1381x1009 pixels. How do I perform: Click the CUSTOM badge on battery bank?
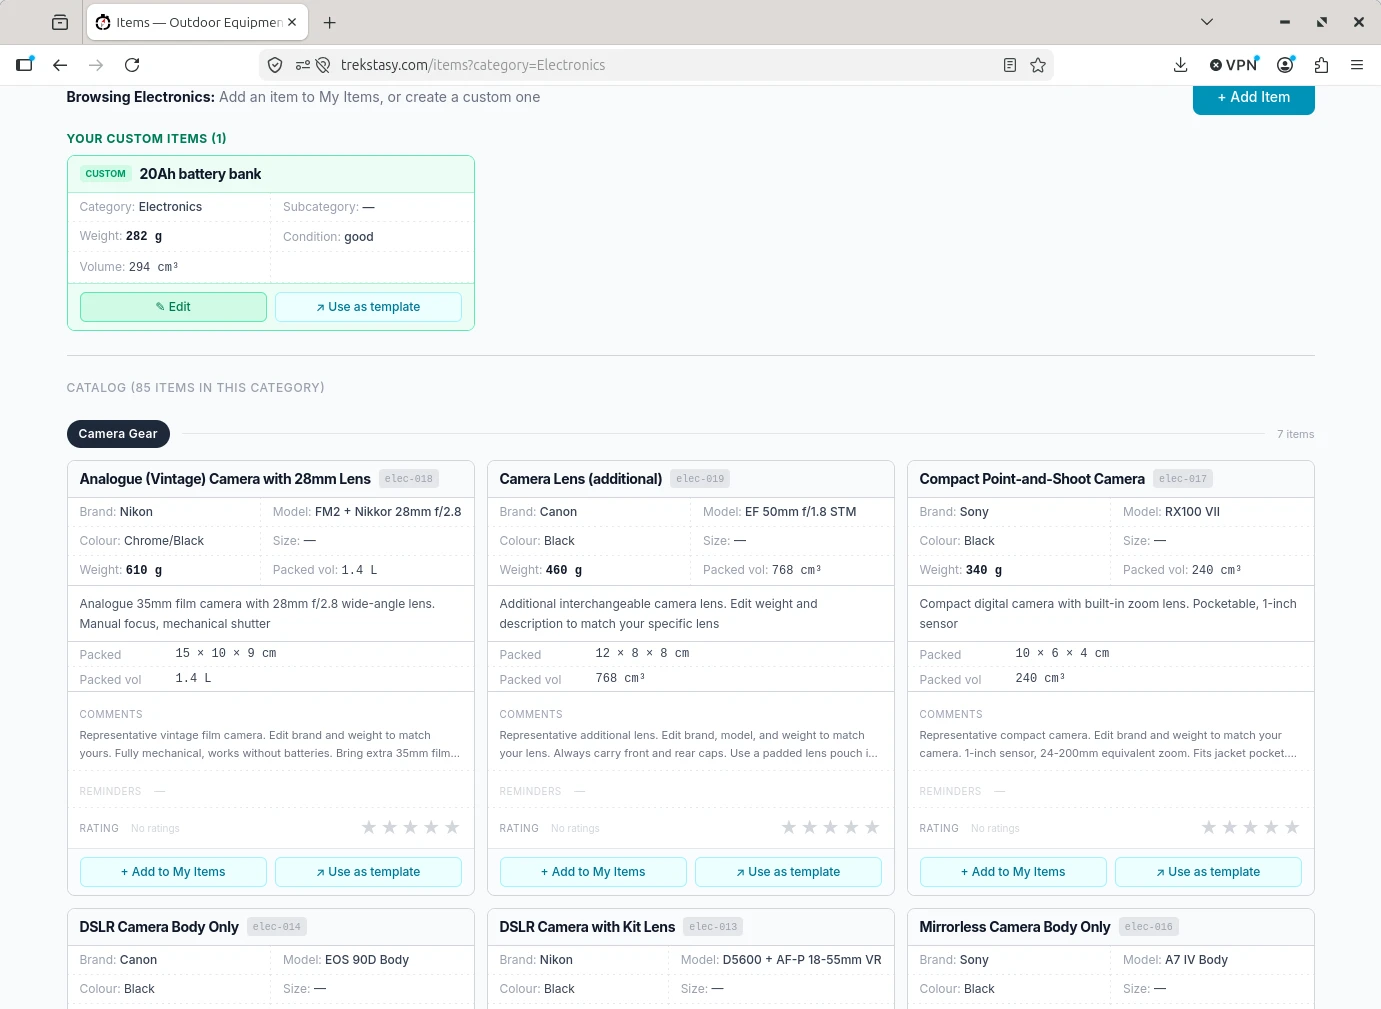tap(105, 174)
